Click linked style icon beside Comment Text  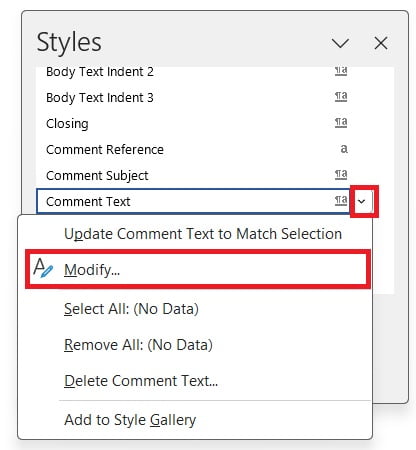(x=341, y=200)
